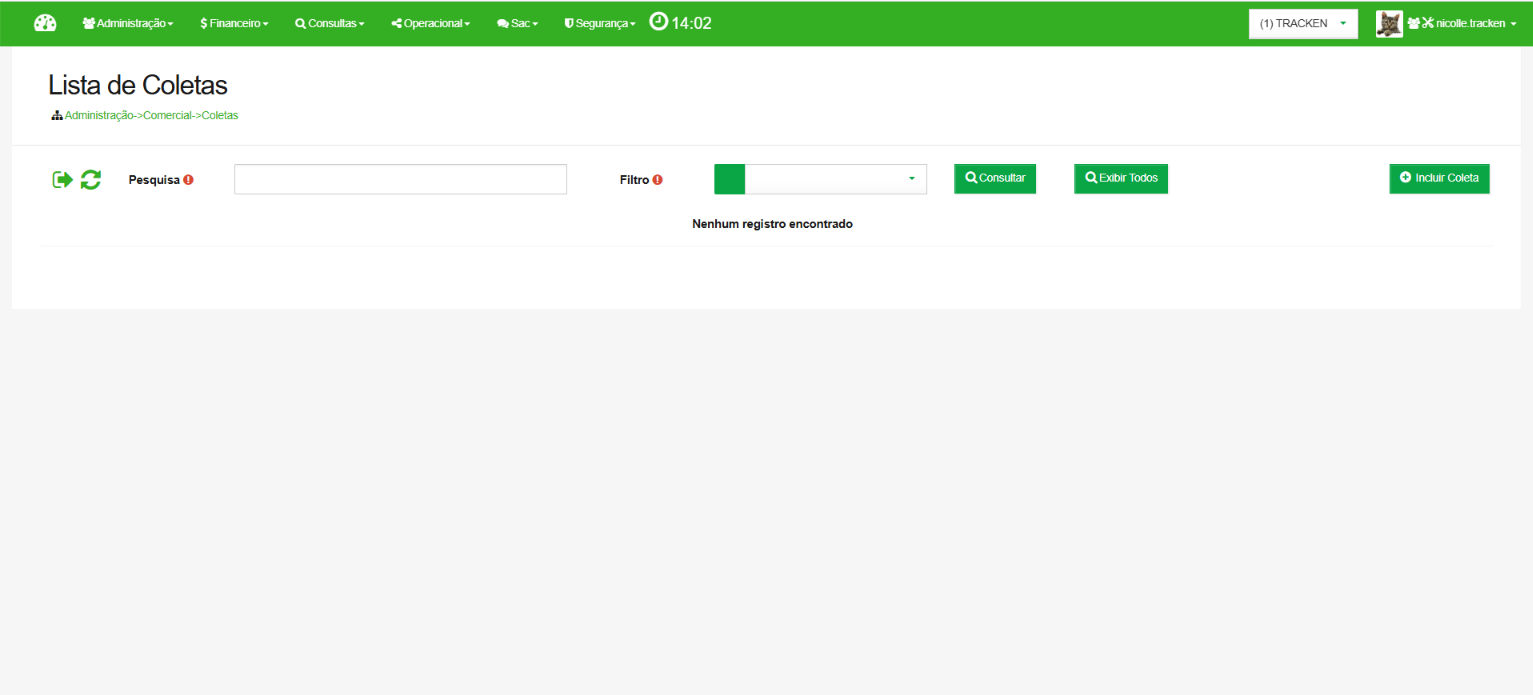
Task: Click the Consultar button
Action: pyautogui.click(x=995, y=178)
